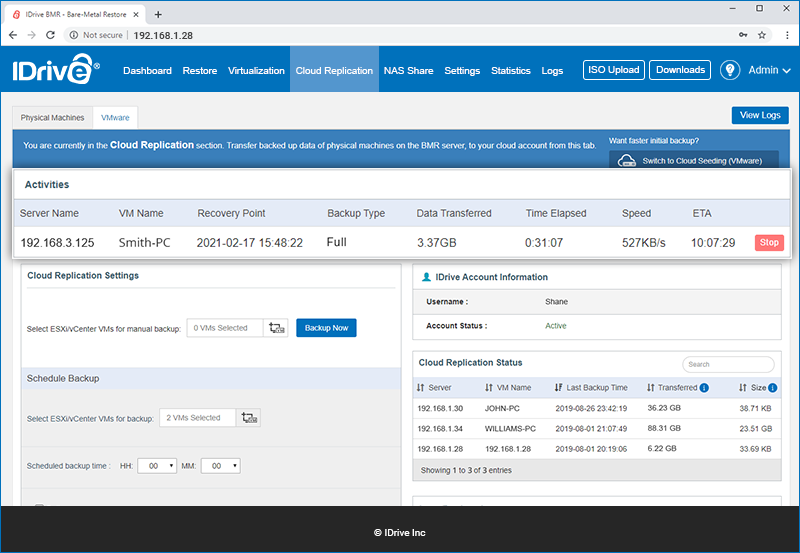Open the Settings menu
This screenshot has height=553, width=800.
pyautogui.click(x=462, y=70)
